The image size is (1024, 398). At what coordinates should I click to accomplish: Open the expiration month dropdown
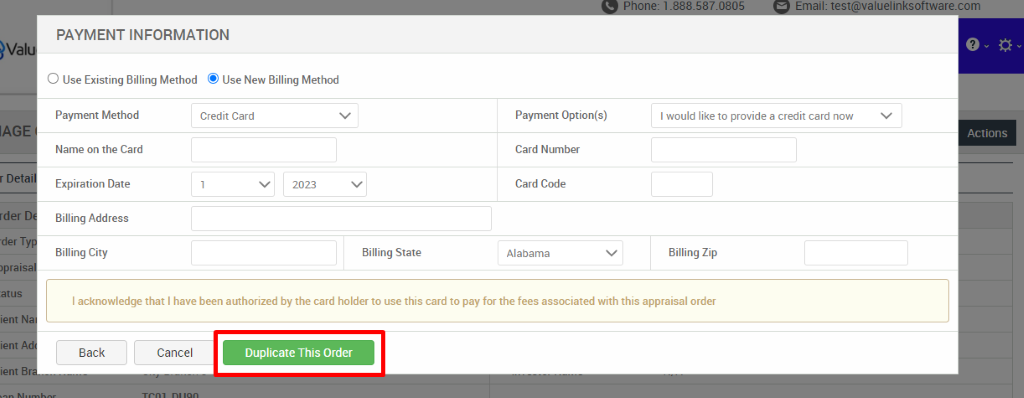(x=233, y=184)
